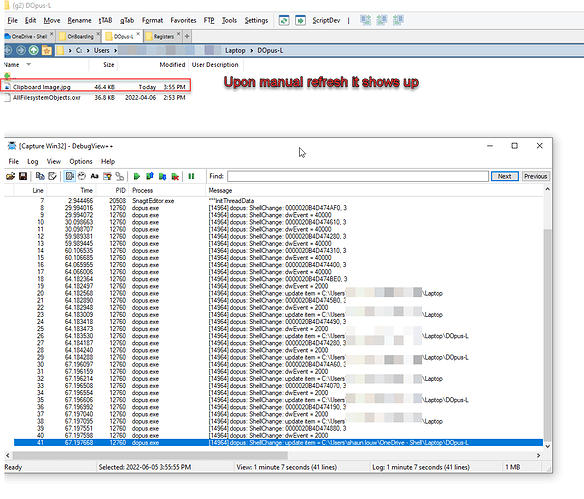
Task: Click the DebugView copy icon
Action: [x=39, y=176]
